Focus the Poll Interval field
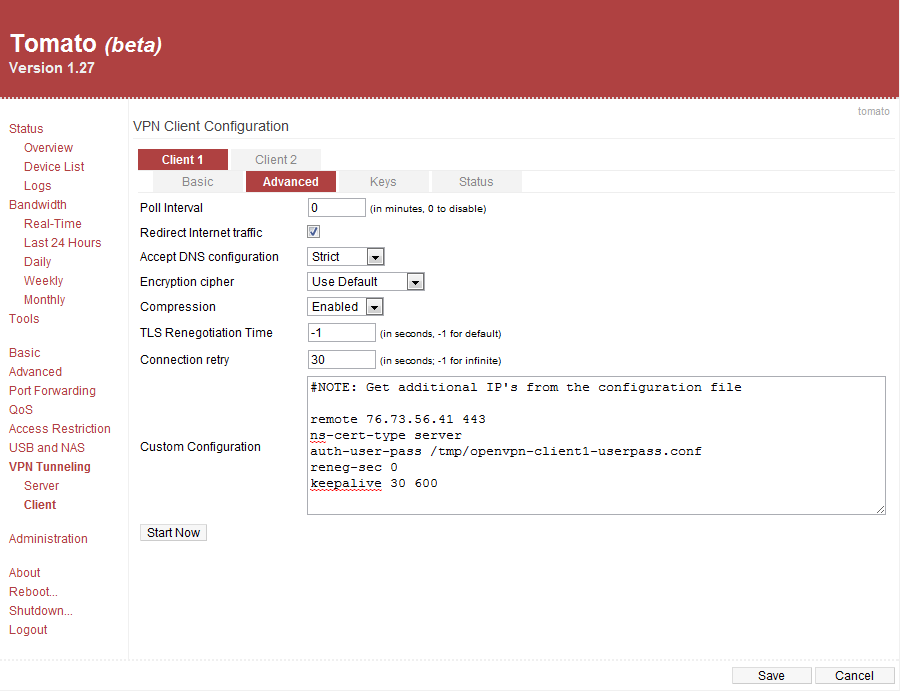900x691 pixels. tap(336, 208)
